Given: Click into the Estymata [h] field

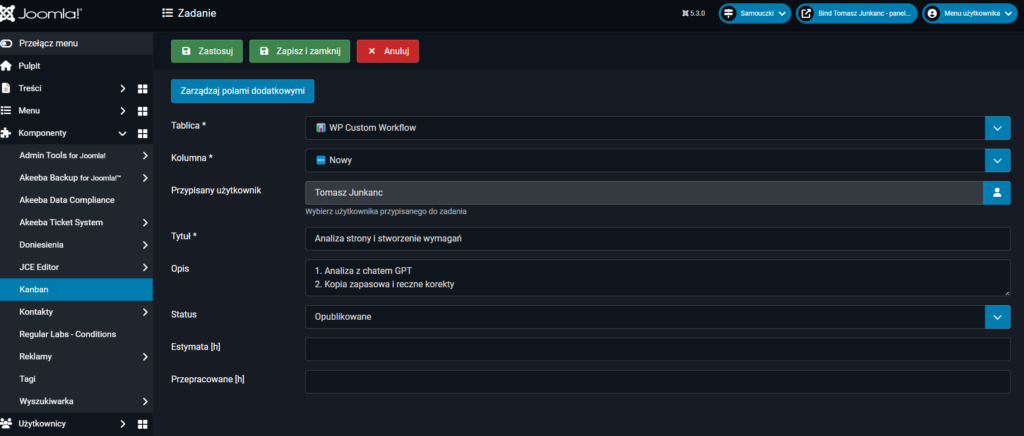Looking at the screenshot, I should 657,349.
